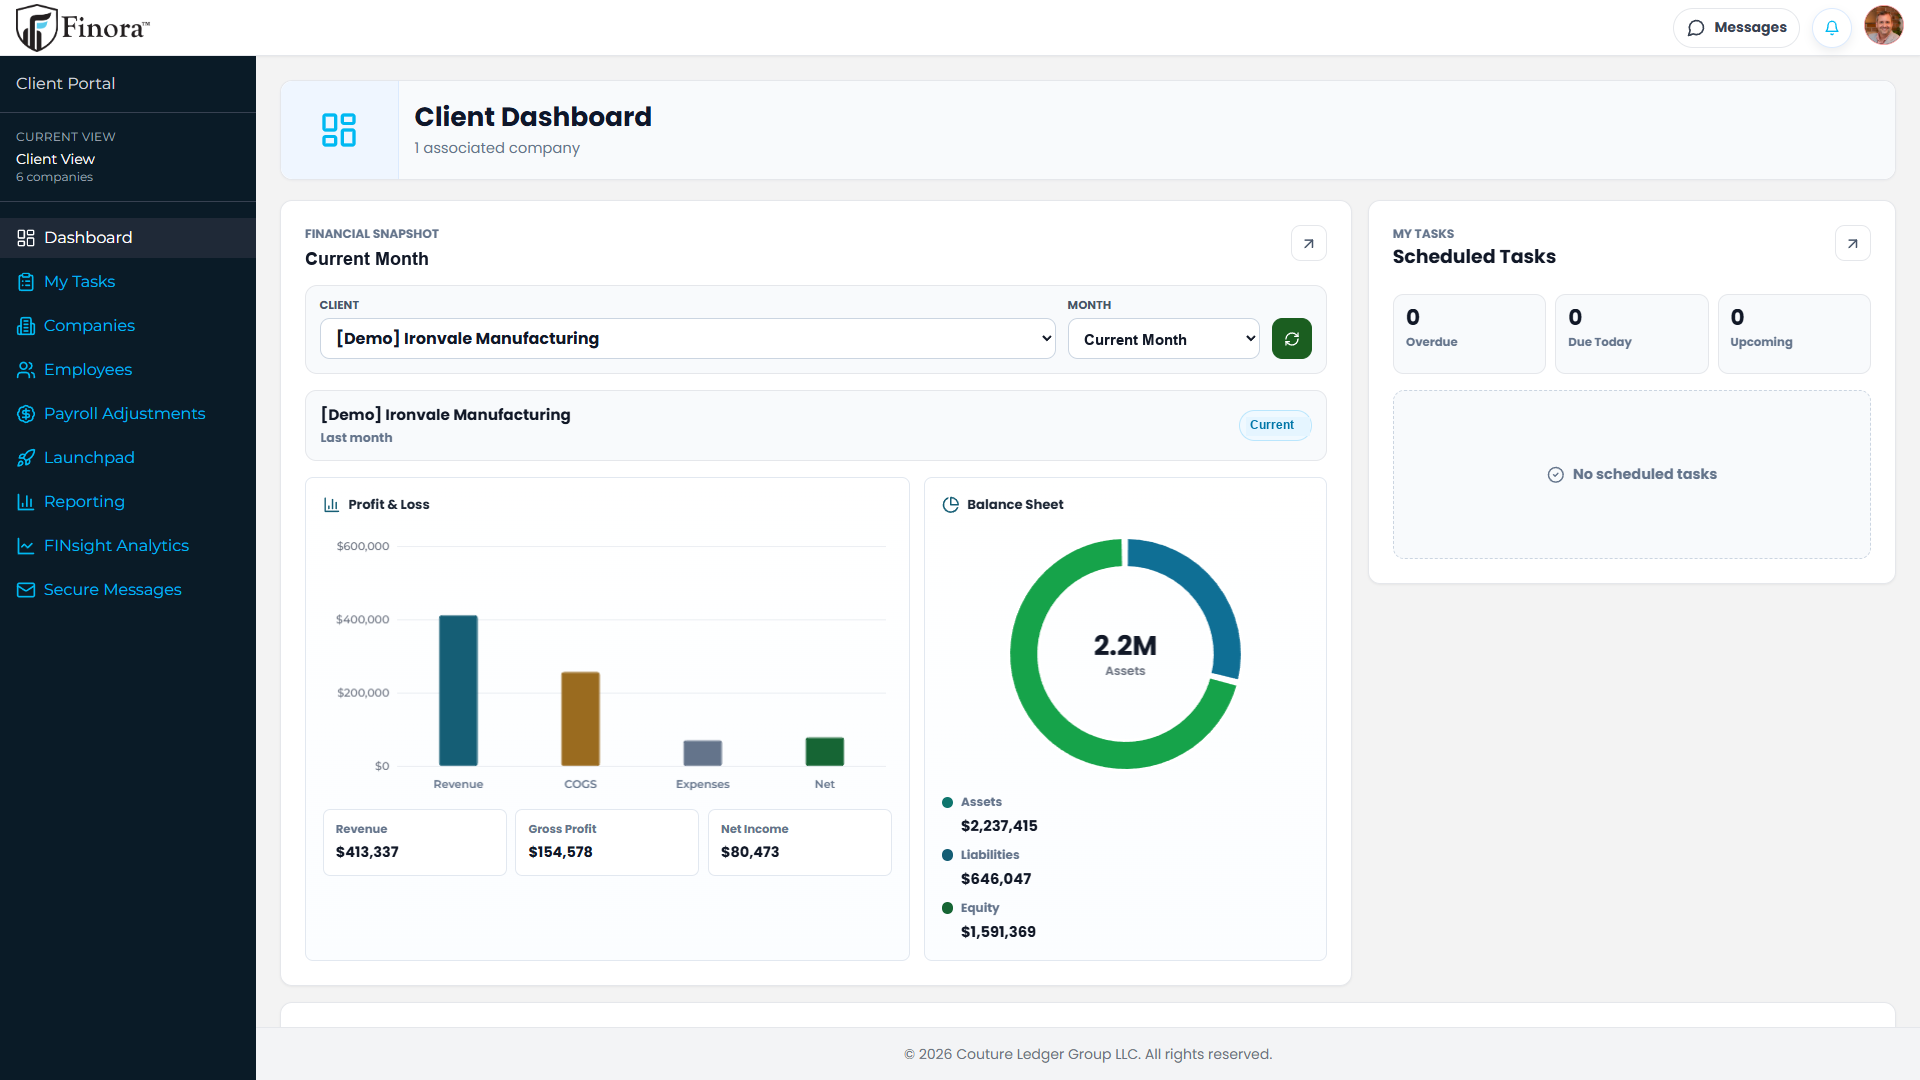Open Payroll Adjustments

coord(128,414)
